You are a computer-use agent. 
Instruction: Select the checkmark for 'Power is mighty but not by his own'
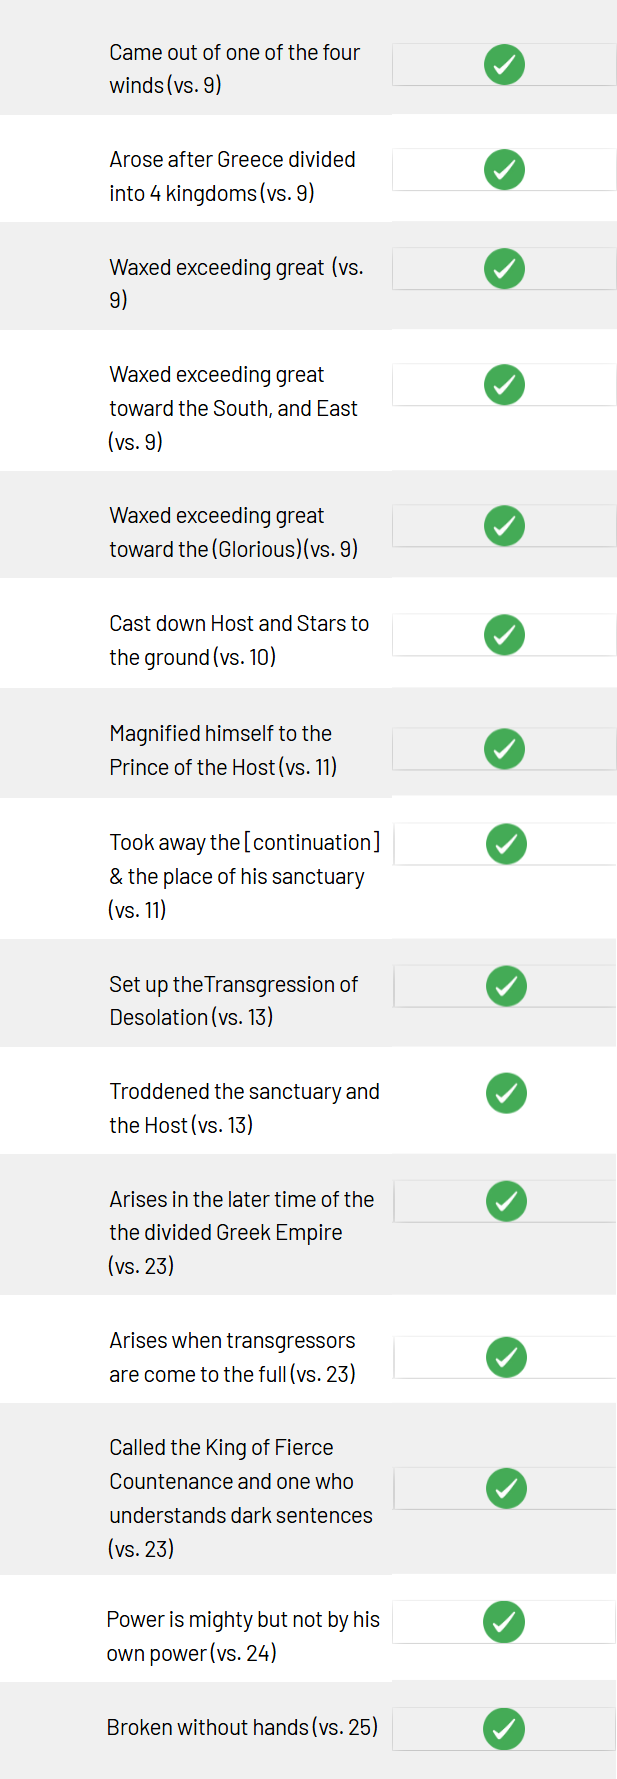[x=504, y=1622]
